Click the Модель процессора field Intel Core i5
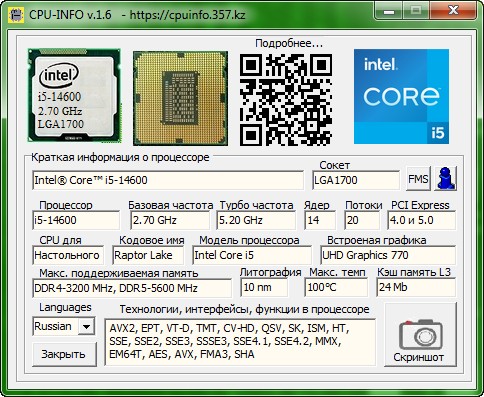 [252, 255]
